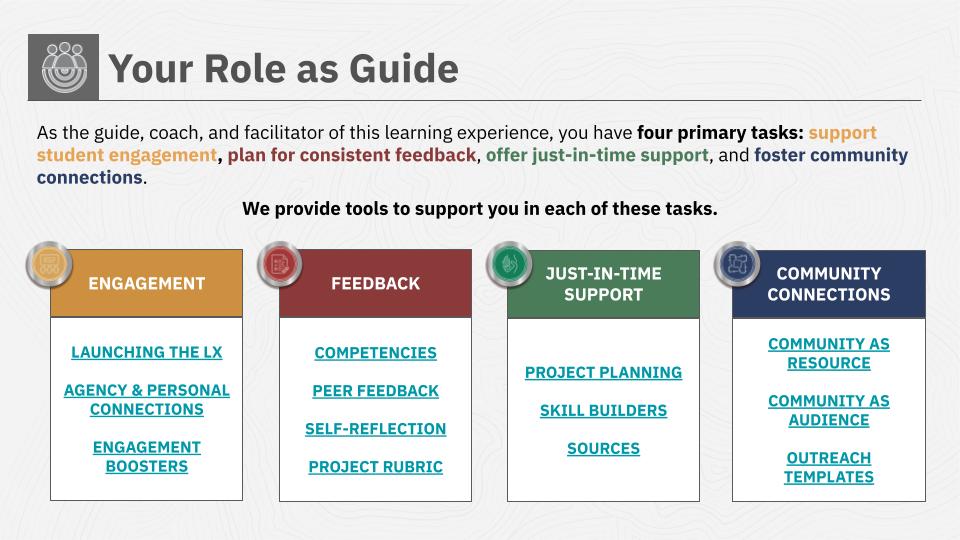Screen dimensions: 960x540
Task: Click the green Just-in-Time Support badge icon
Action: coord(509,264)
